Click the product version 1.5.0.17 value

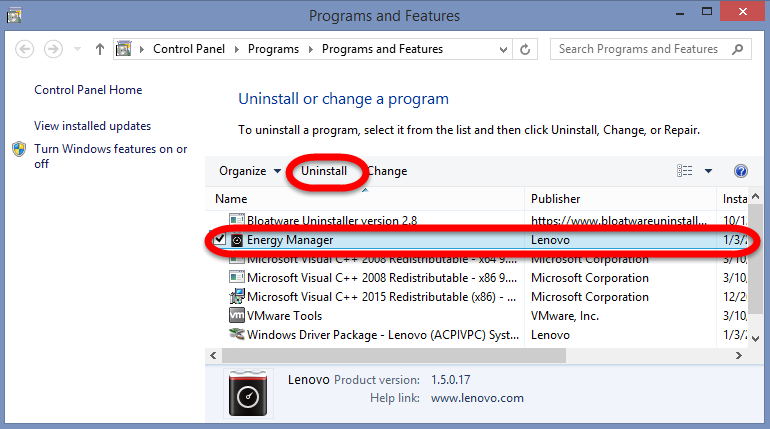coord(450,380)
